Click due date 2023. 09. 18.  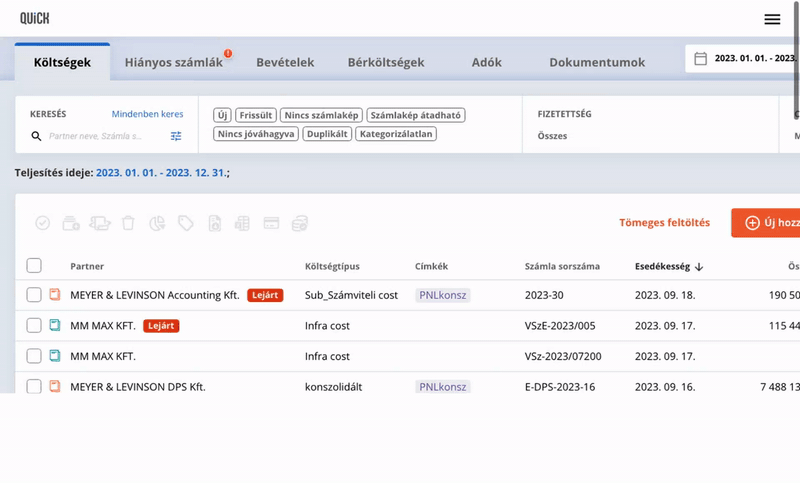coord(665,295)
